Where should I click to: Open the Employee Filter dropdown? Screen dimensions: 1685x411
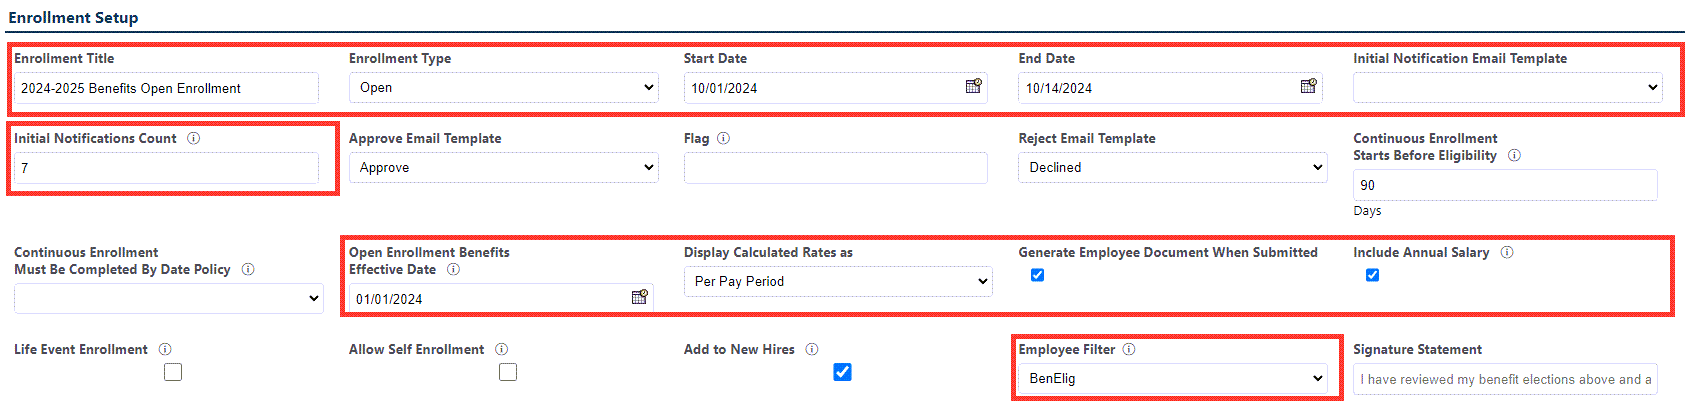coord(1173,378)
